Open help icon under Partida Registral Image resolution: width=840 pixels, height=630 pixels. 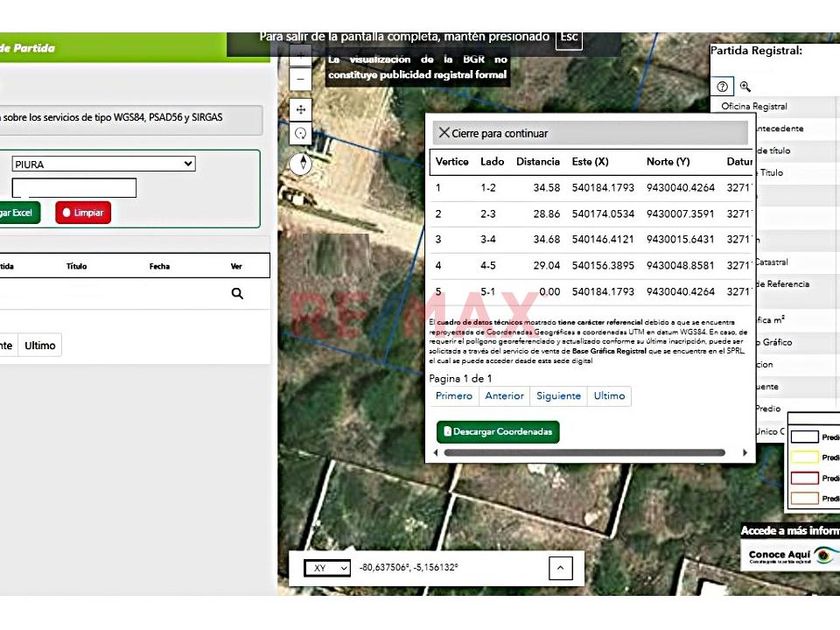[724, 87]
